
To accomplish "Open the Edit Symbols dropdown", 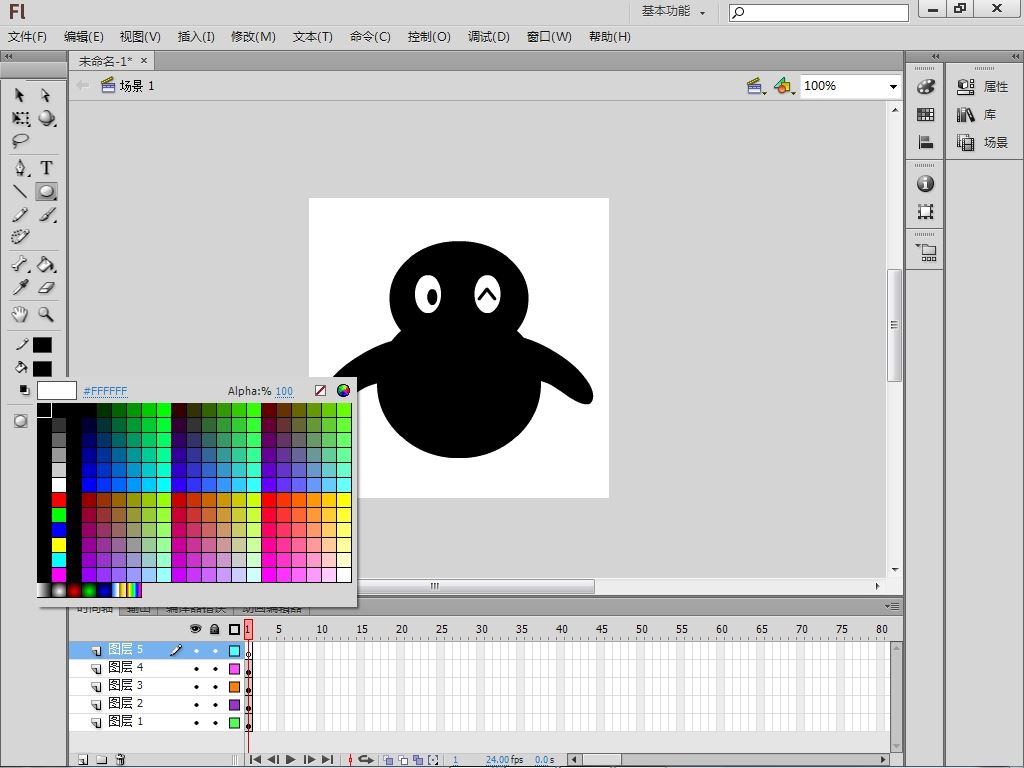I will [784, 86].
